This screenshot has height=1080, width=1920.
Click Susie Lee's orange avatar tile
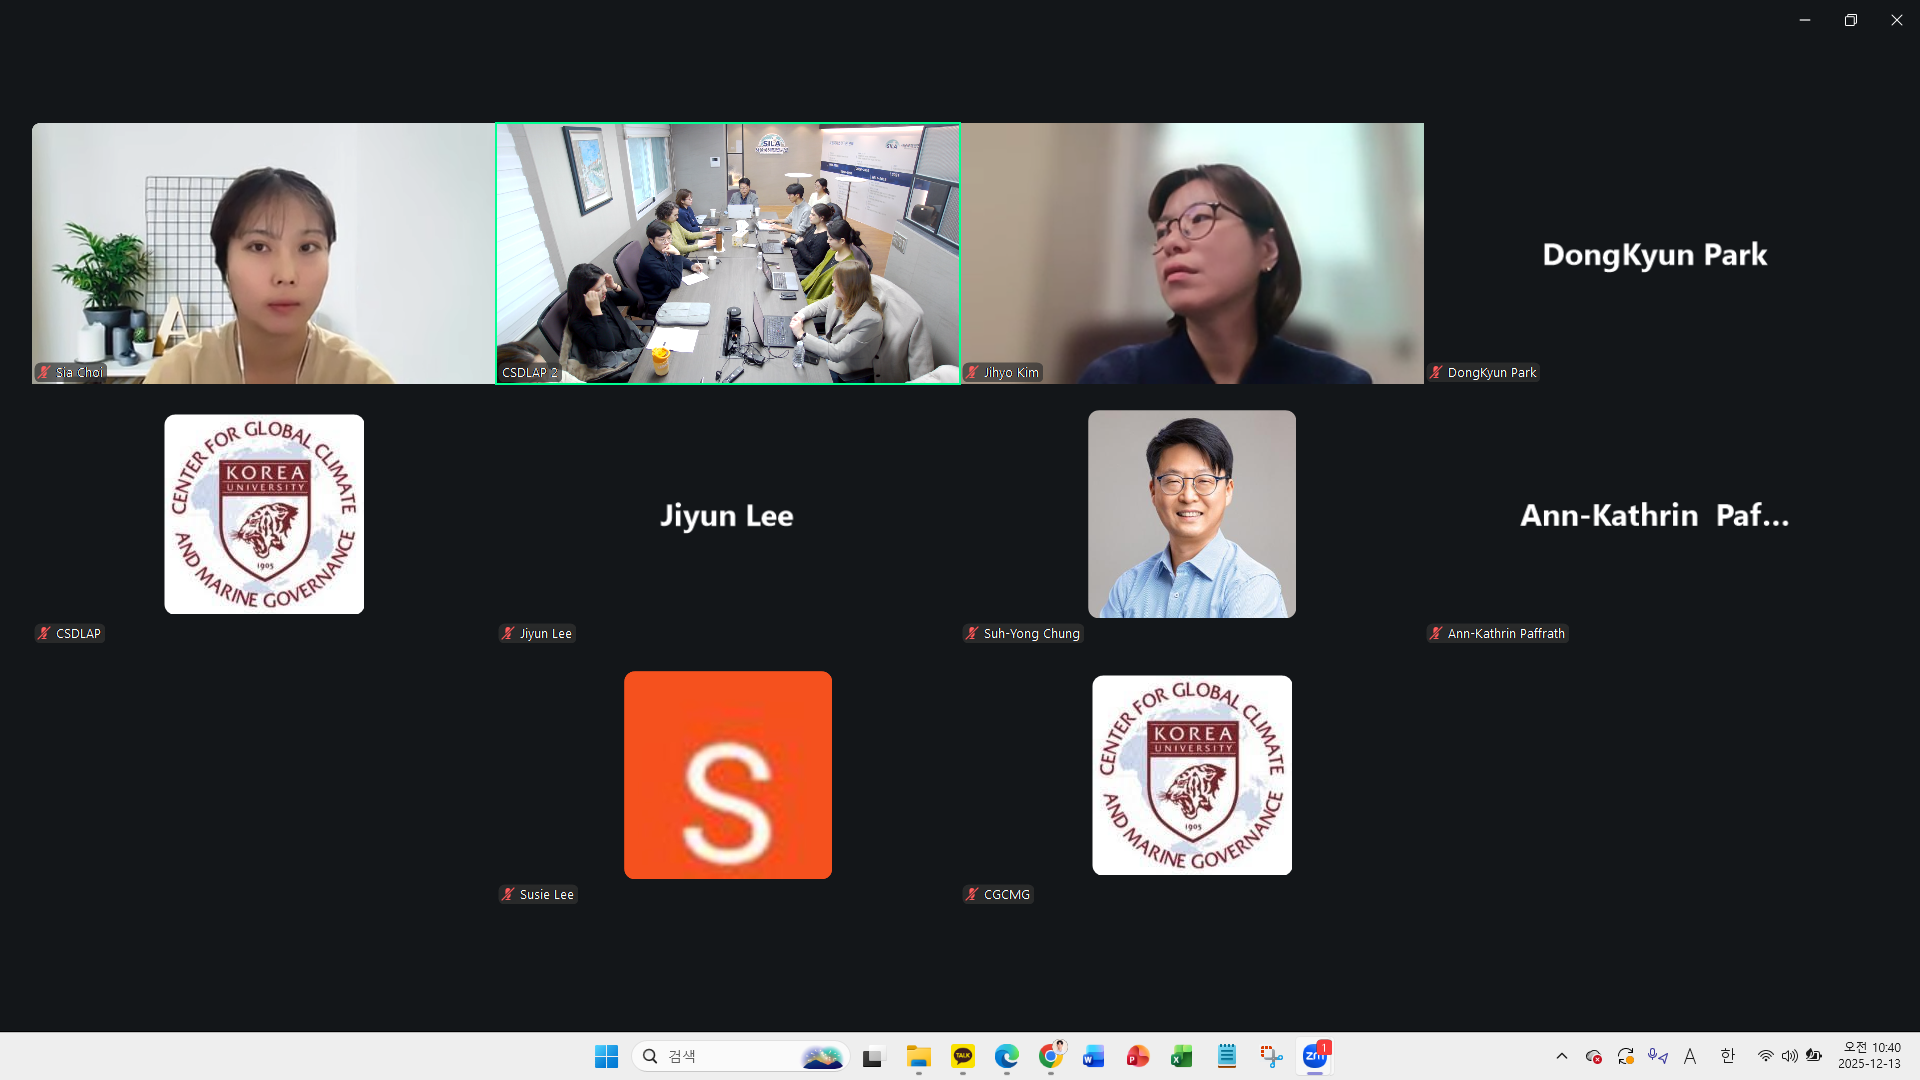[x=728, y=775]
